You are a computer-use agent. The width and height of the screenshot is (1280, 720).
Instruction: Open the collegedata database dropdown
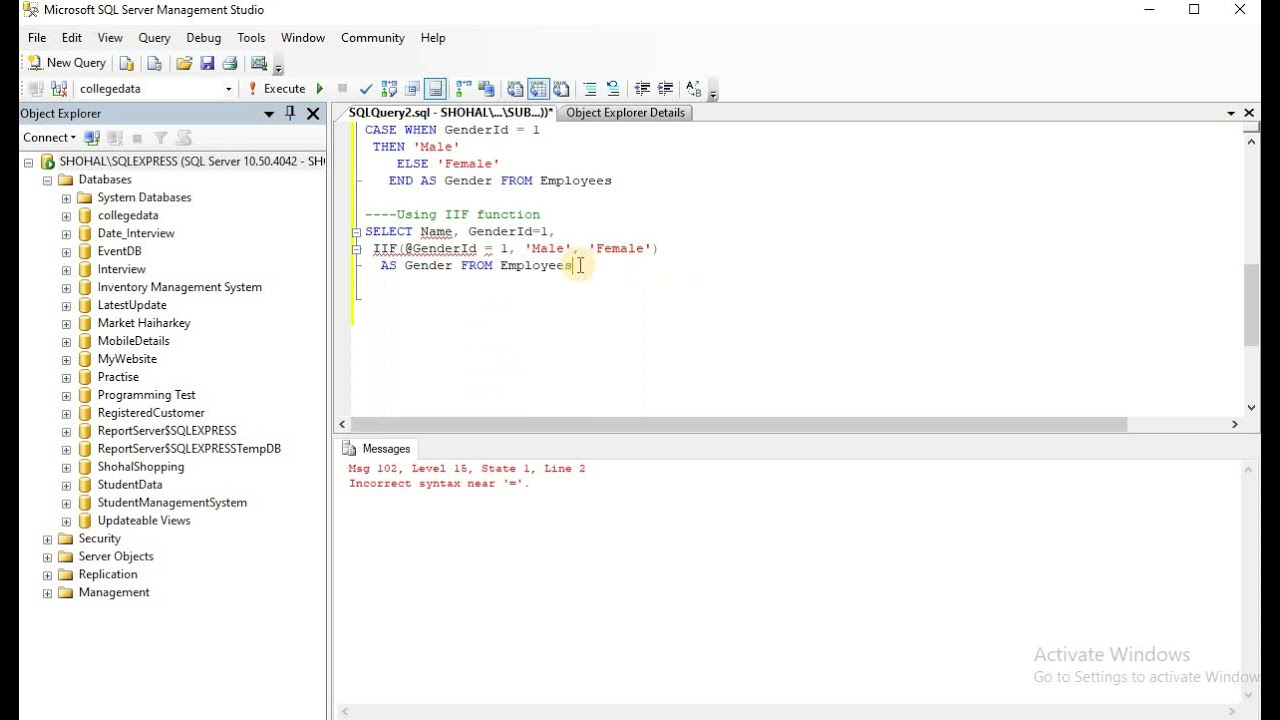pos(228,89)
